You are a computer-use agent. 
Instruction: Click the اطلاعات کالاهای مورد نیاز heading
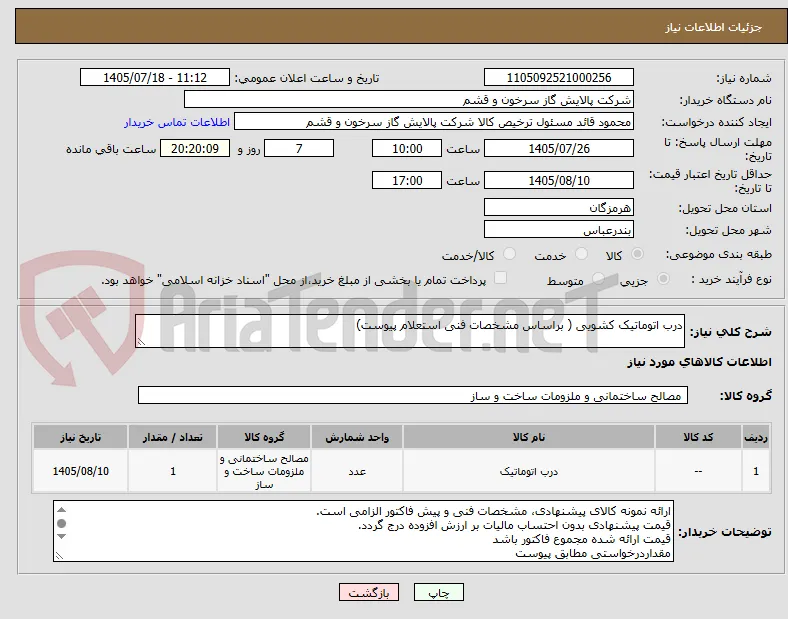click(x=699, y=362)
